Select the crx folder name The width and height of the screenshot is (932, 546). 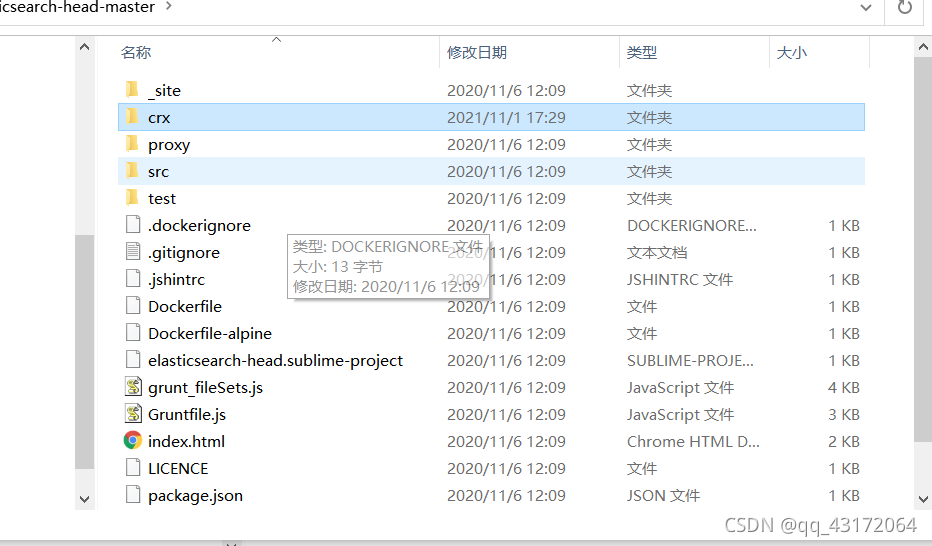159,118
